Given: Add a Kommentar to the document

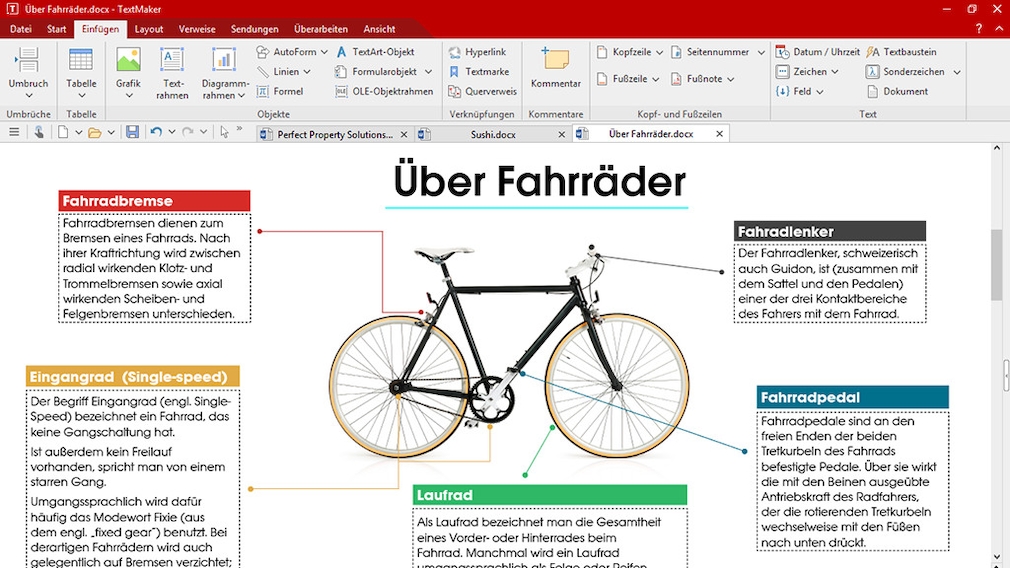Looking at the screenshot, I should 555,61.
